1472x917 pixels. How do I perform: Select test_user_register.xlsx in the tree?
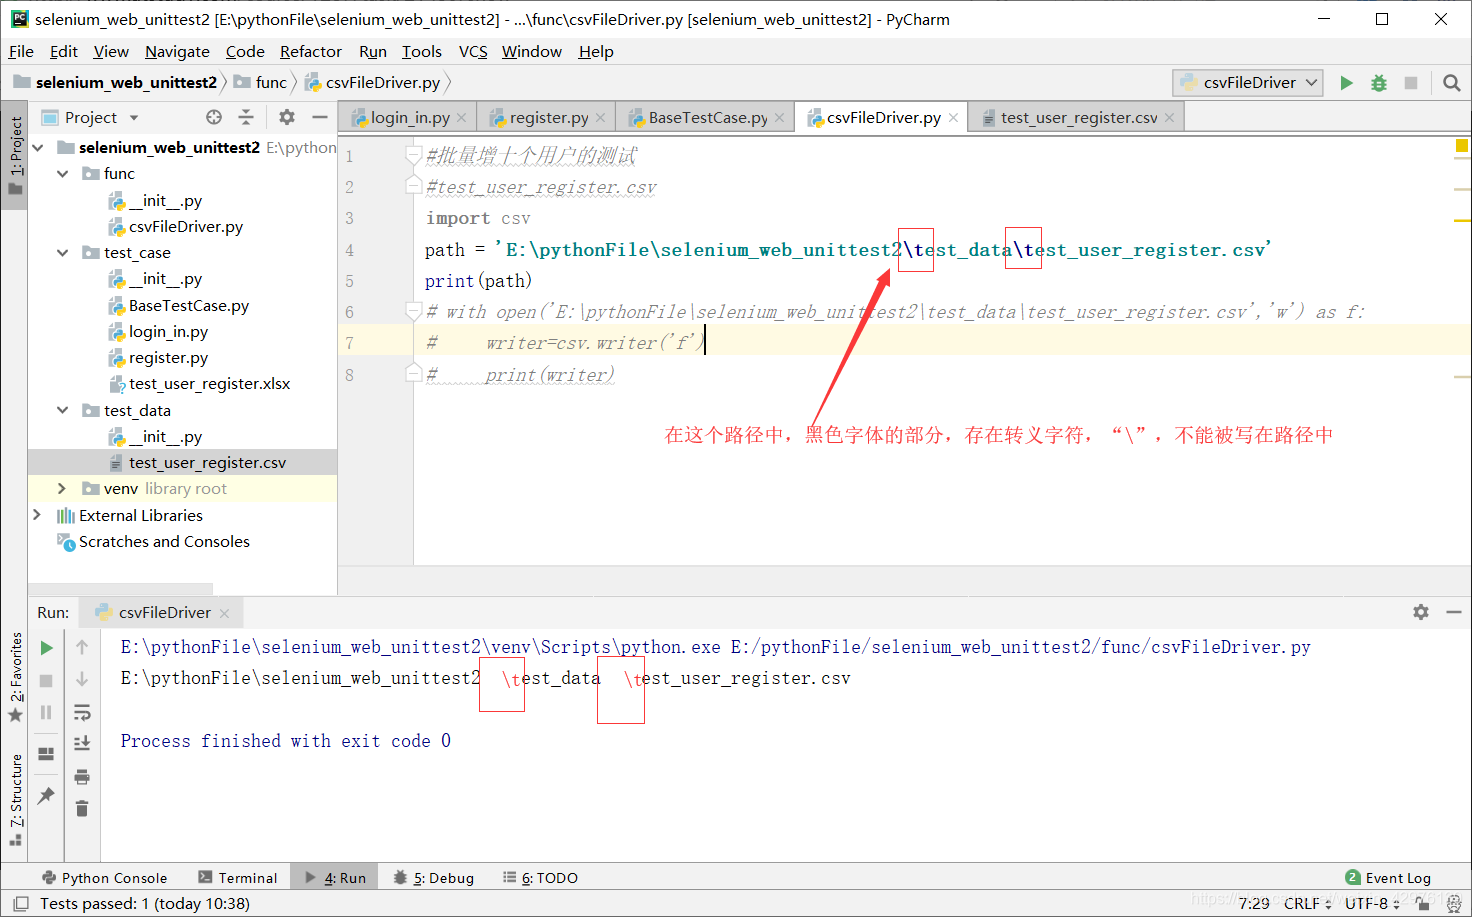[209, 384]
